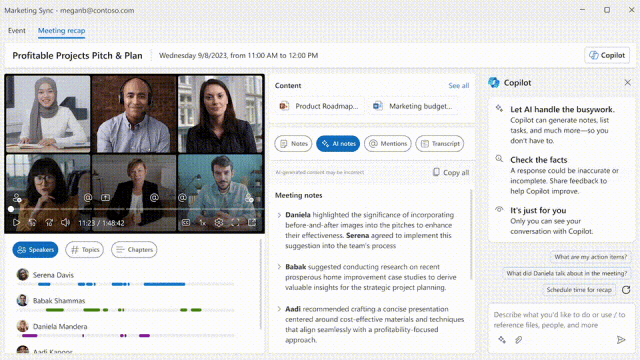Image resolution: width=640 pixels, height=360 pixels.
Task: Select the Notes tab pill
Action: (x=293, y=144)
